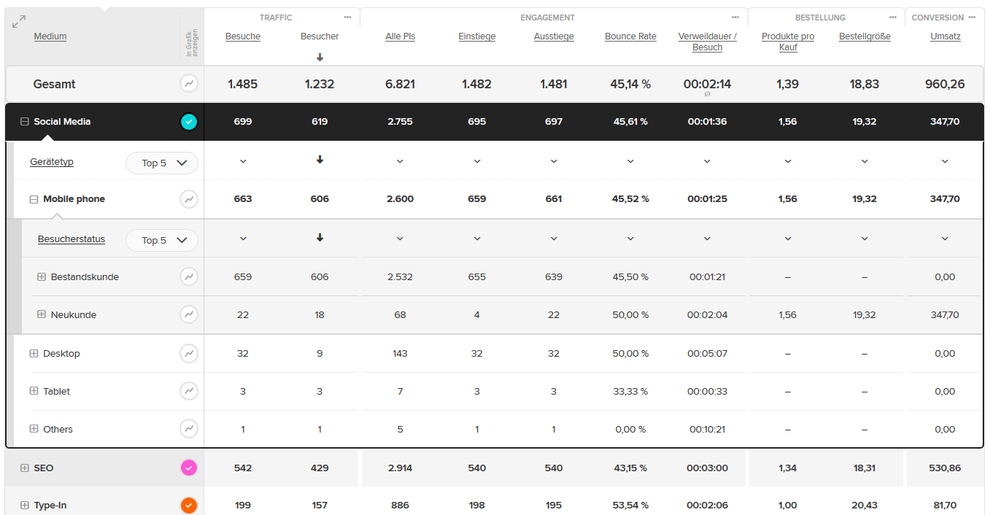Click Bestellgröße chevron in Besucherstatus row

coord(865,239)
